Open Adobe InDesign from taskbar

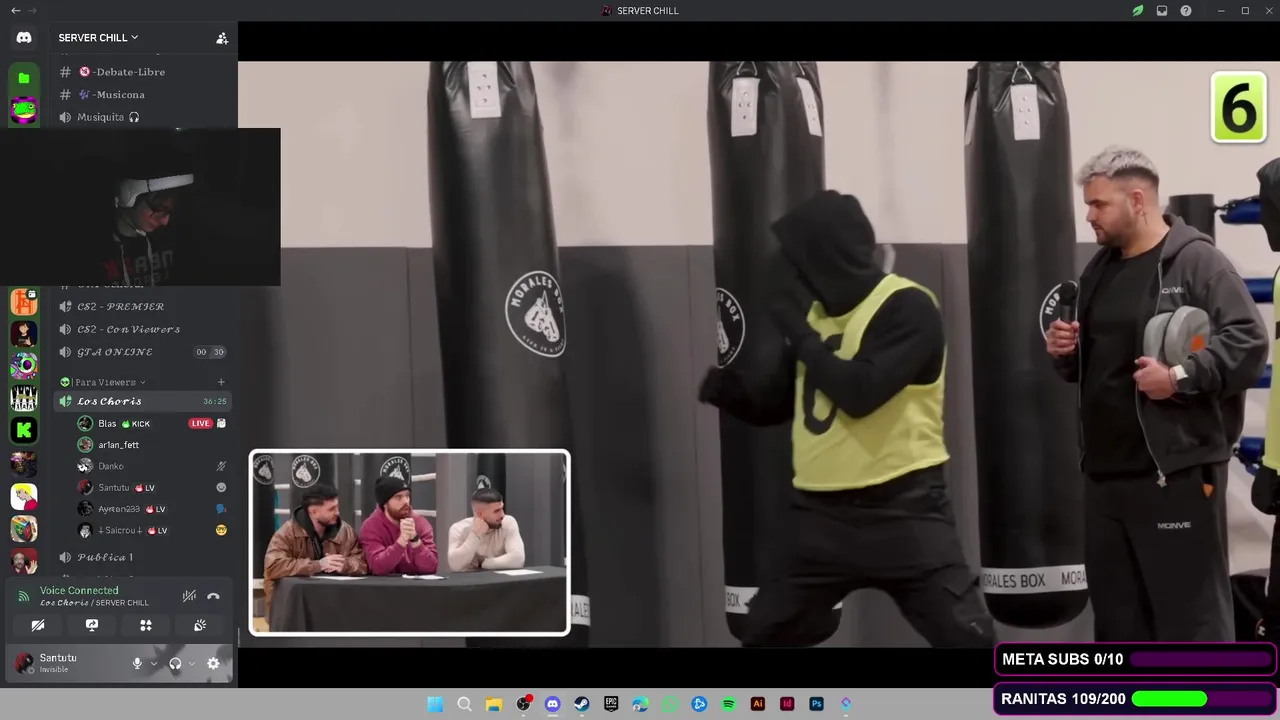coord(787,704)
